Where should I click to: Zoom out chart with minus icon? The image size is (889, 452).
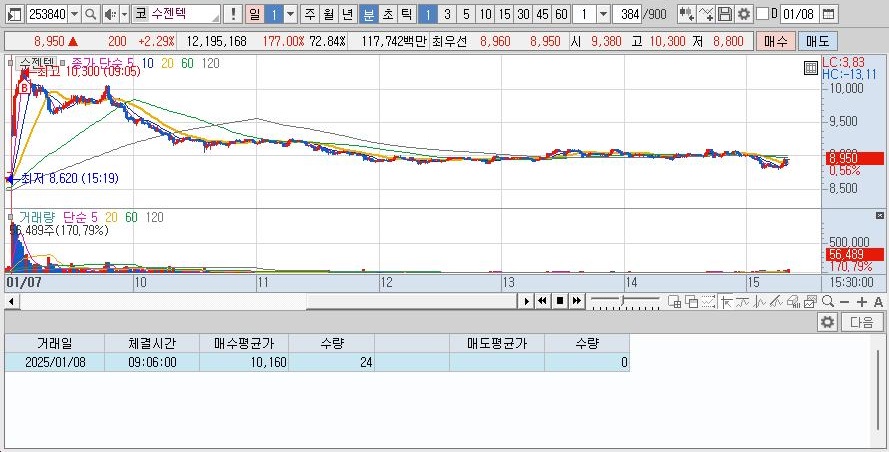click(844, 302)
